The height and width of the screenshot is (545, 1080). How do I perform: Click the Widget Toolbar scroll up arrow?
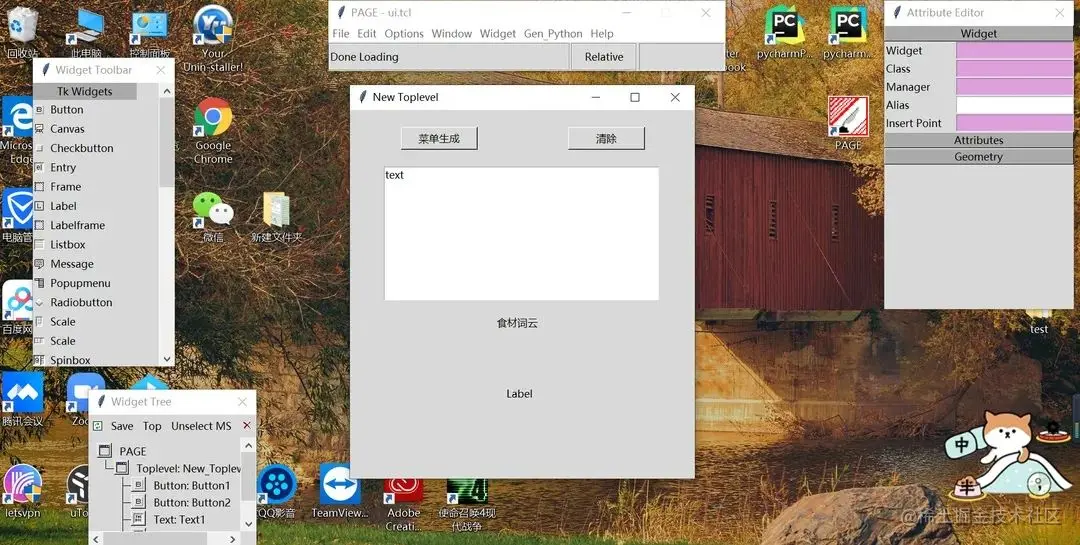[x=167, y=91]
